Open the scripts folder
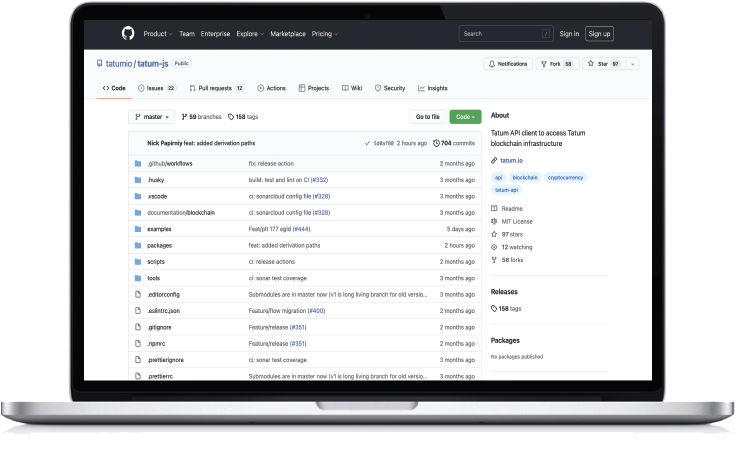The image size is (735, 451). pyautogui.click(x=156, y=262)
